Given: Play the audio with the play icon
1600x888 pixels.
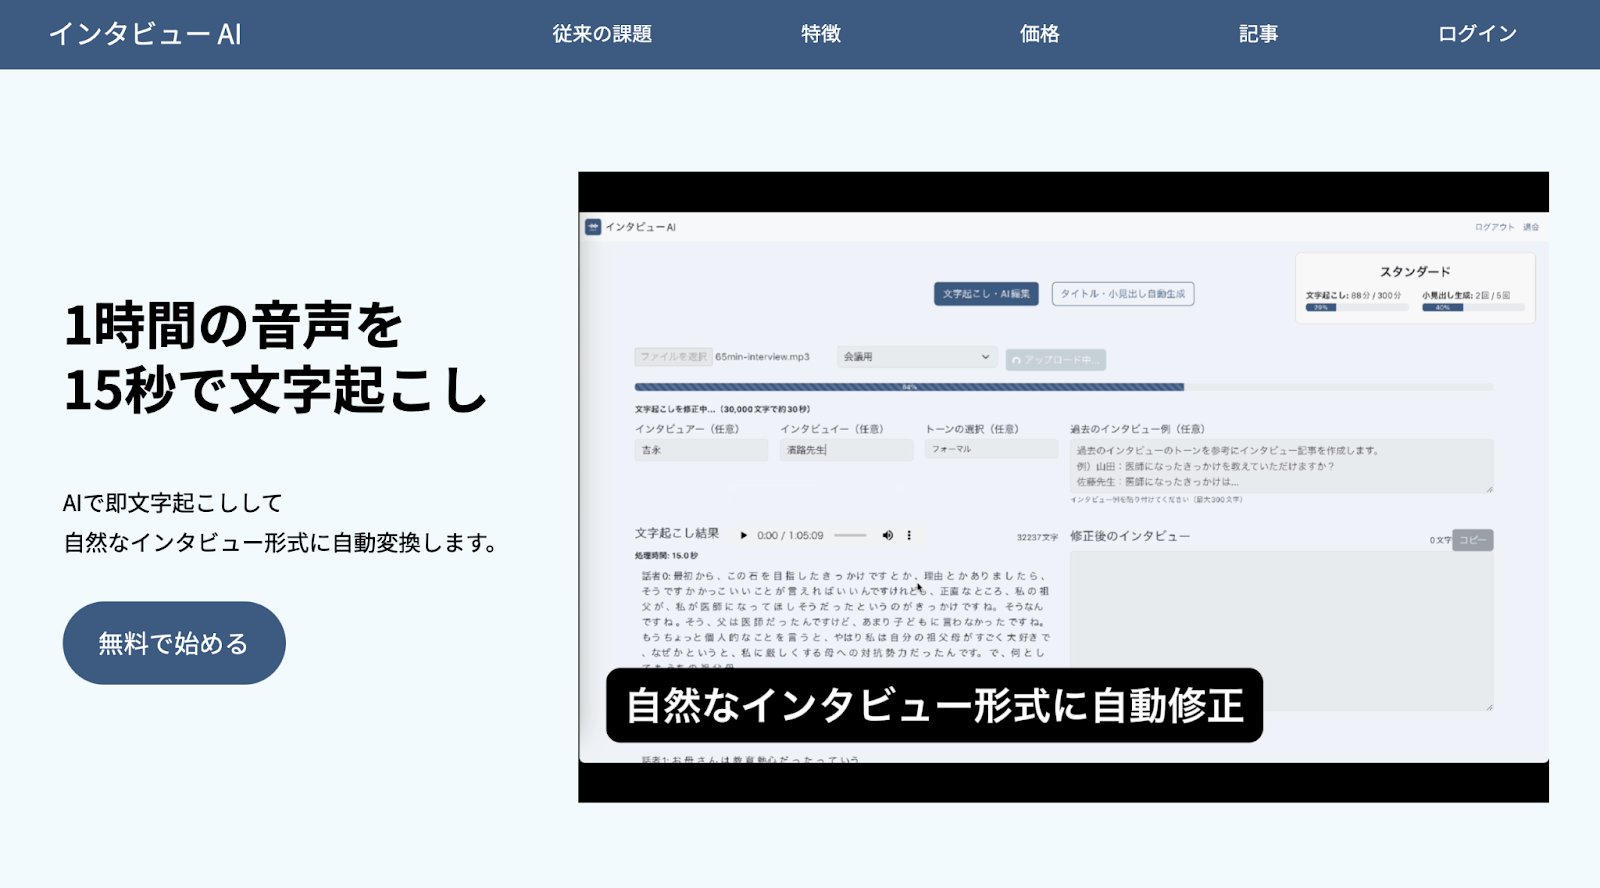Looking at the screenshot, I should (743, 536).
